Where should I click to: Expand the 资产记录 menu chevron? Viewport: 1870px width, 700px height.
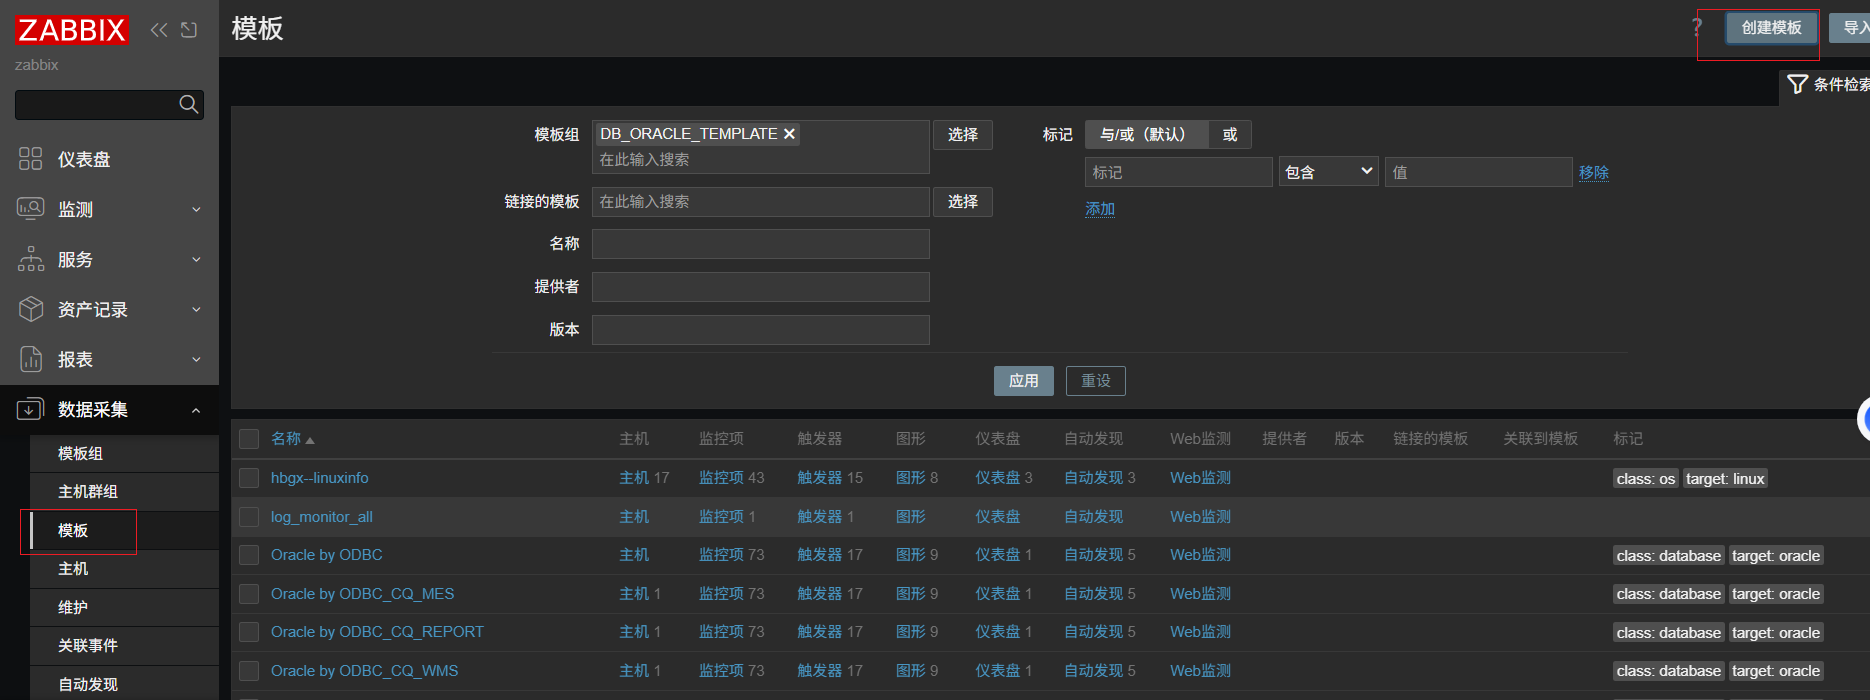(x=196, y=309)
